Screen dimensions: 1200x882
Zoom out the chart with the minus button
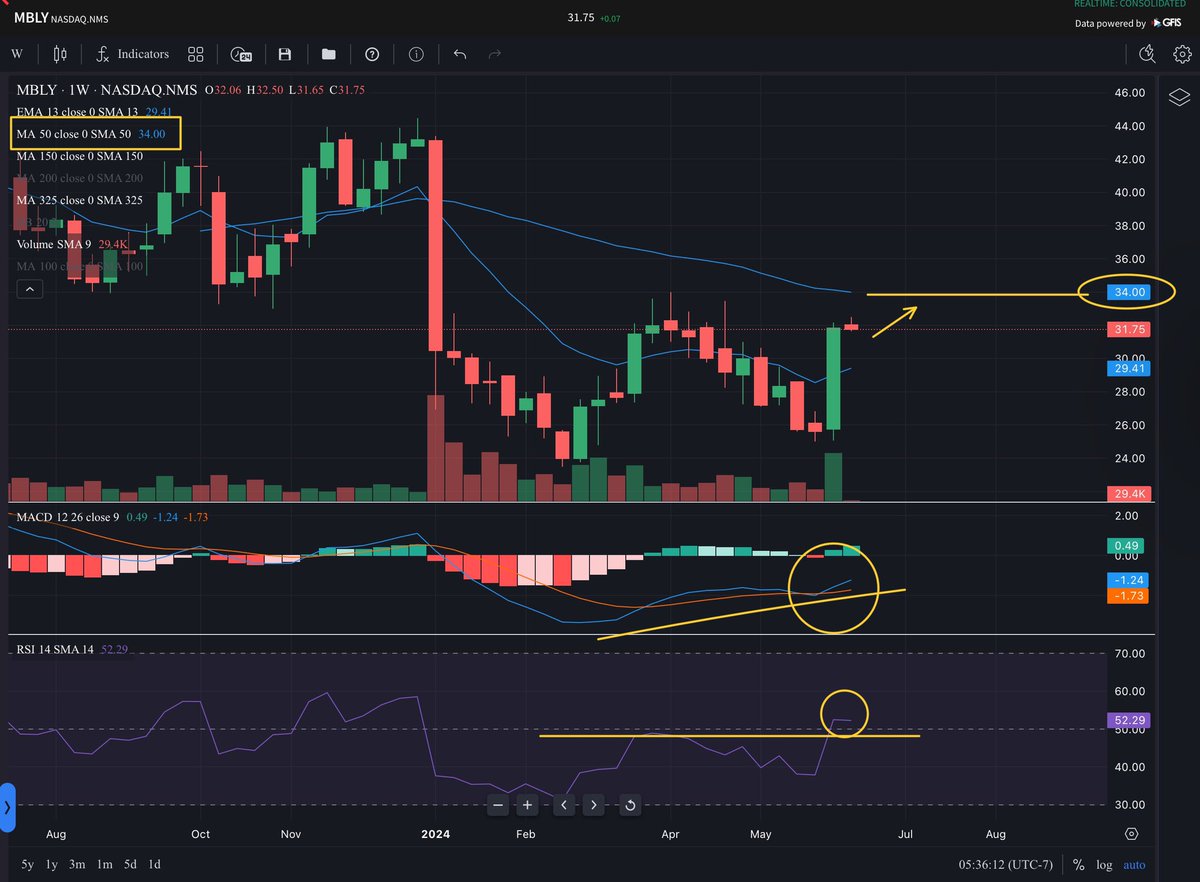click(x=499, y=805)
